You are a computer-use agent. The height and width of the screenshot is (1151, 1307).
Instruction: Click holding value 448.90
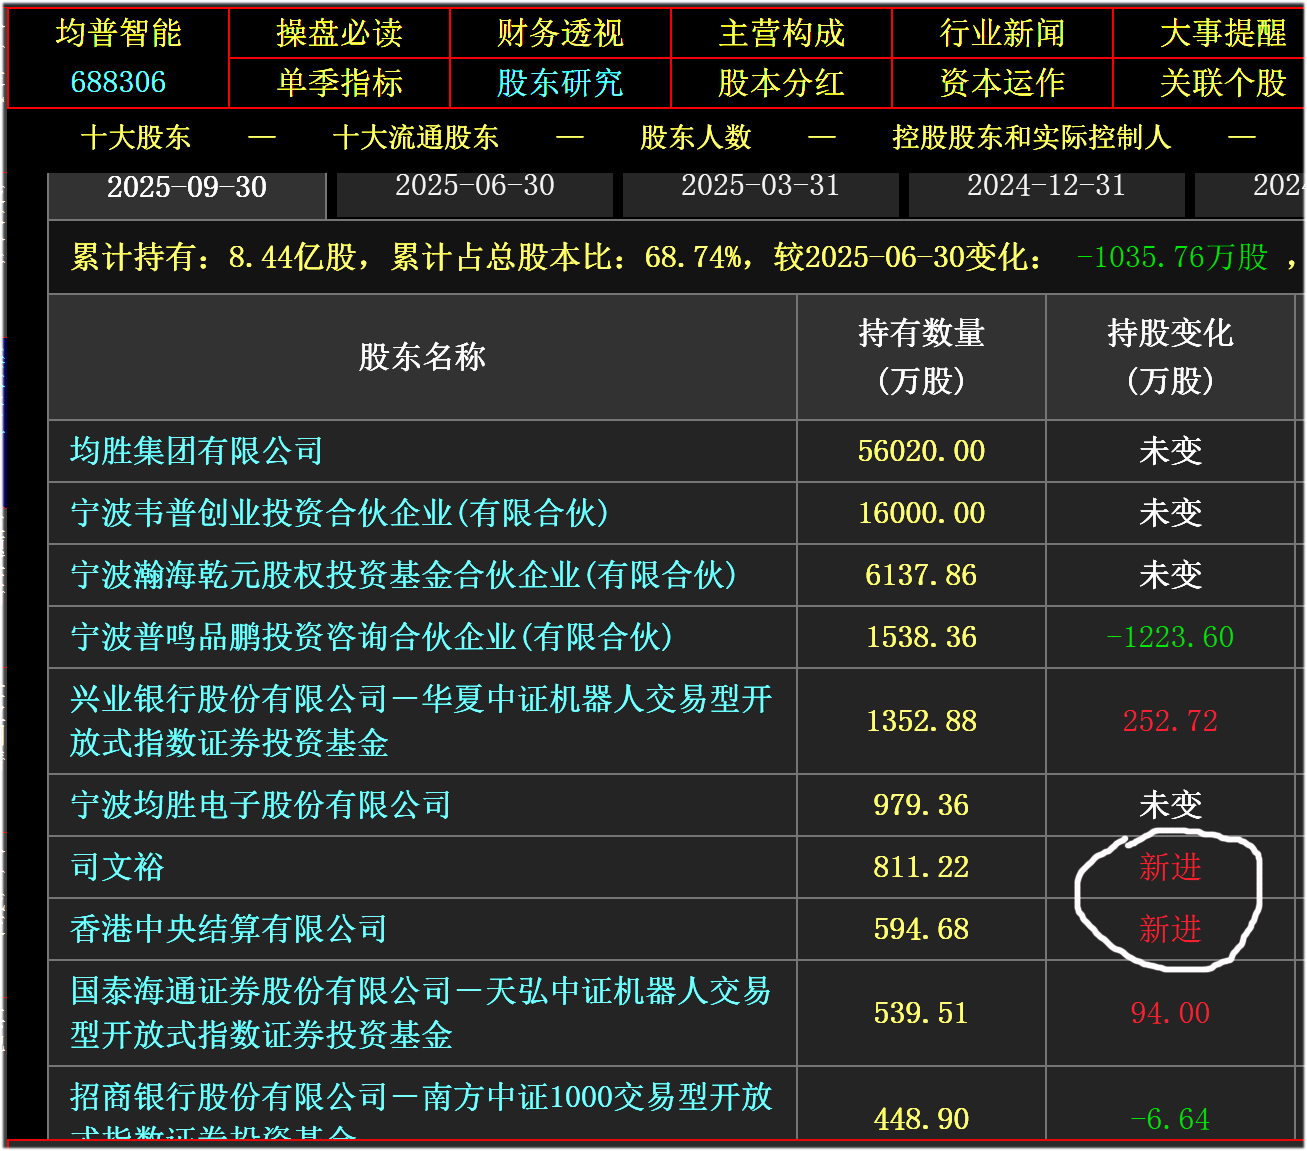[x=921, y=1119]
